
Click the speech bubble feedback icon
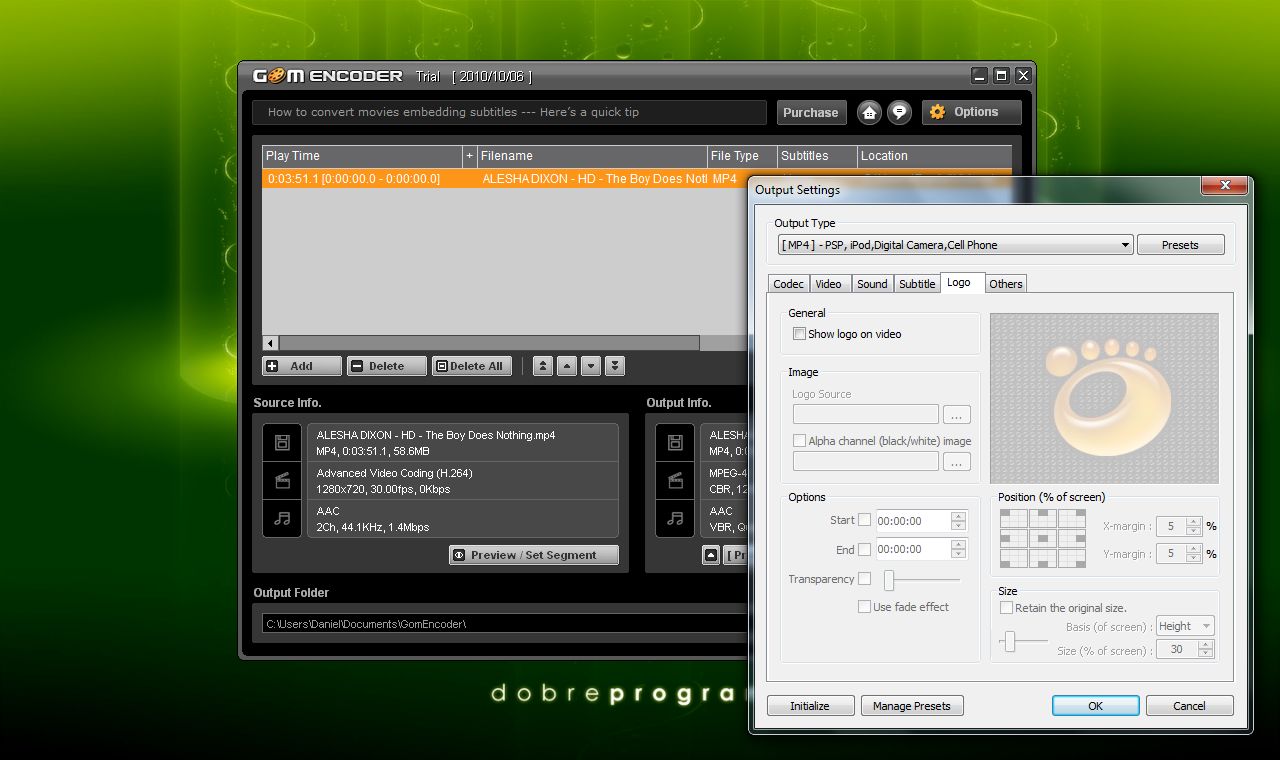[x=899, y=112]
